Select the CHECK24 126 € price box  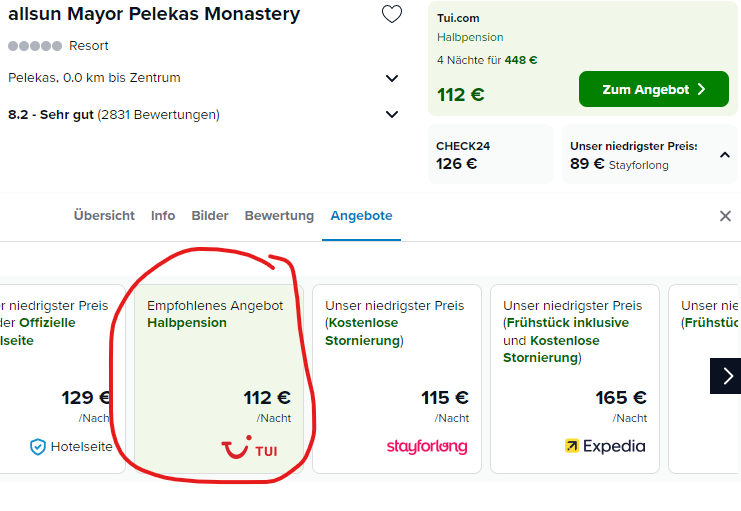(491, 154)
